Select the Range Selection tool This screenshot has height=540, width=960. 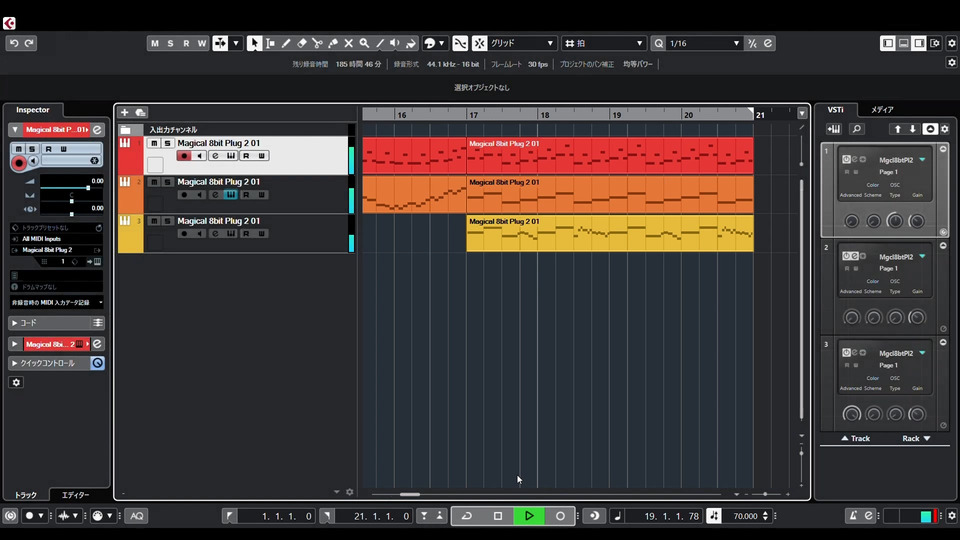pyautogui.click(x=270, y=43)
